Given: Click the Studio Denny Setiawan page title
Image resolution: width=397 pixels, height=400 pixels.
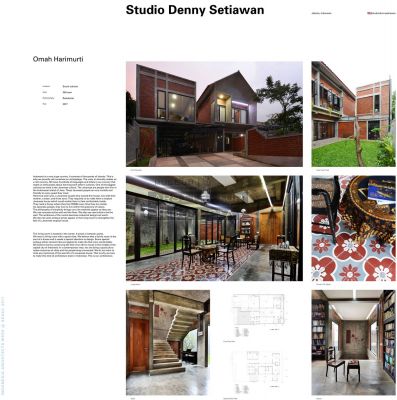Looking at the screenshot, I should tap(195, 10).
